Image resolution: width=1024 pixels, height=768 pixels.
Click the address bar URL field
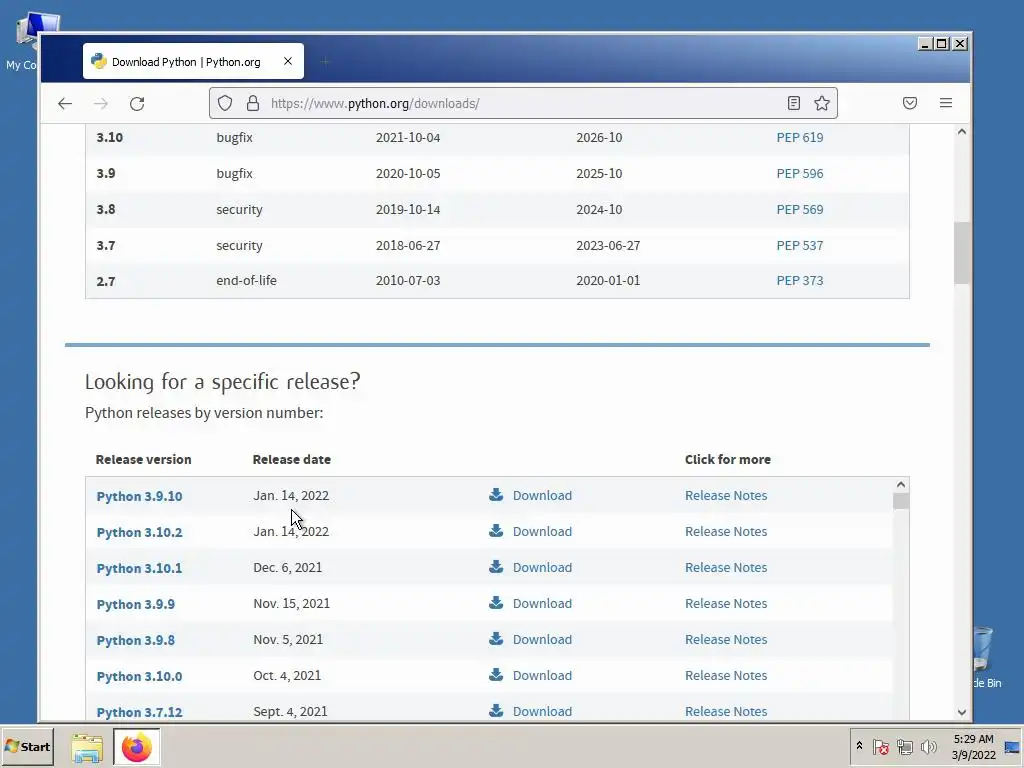click(522, 103)
